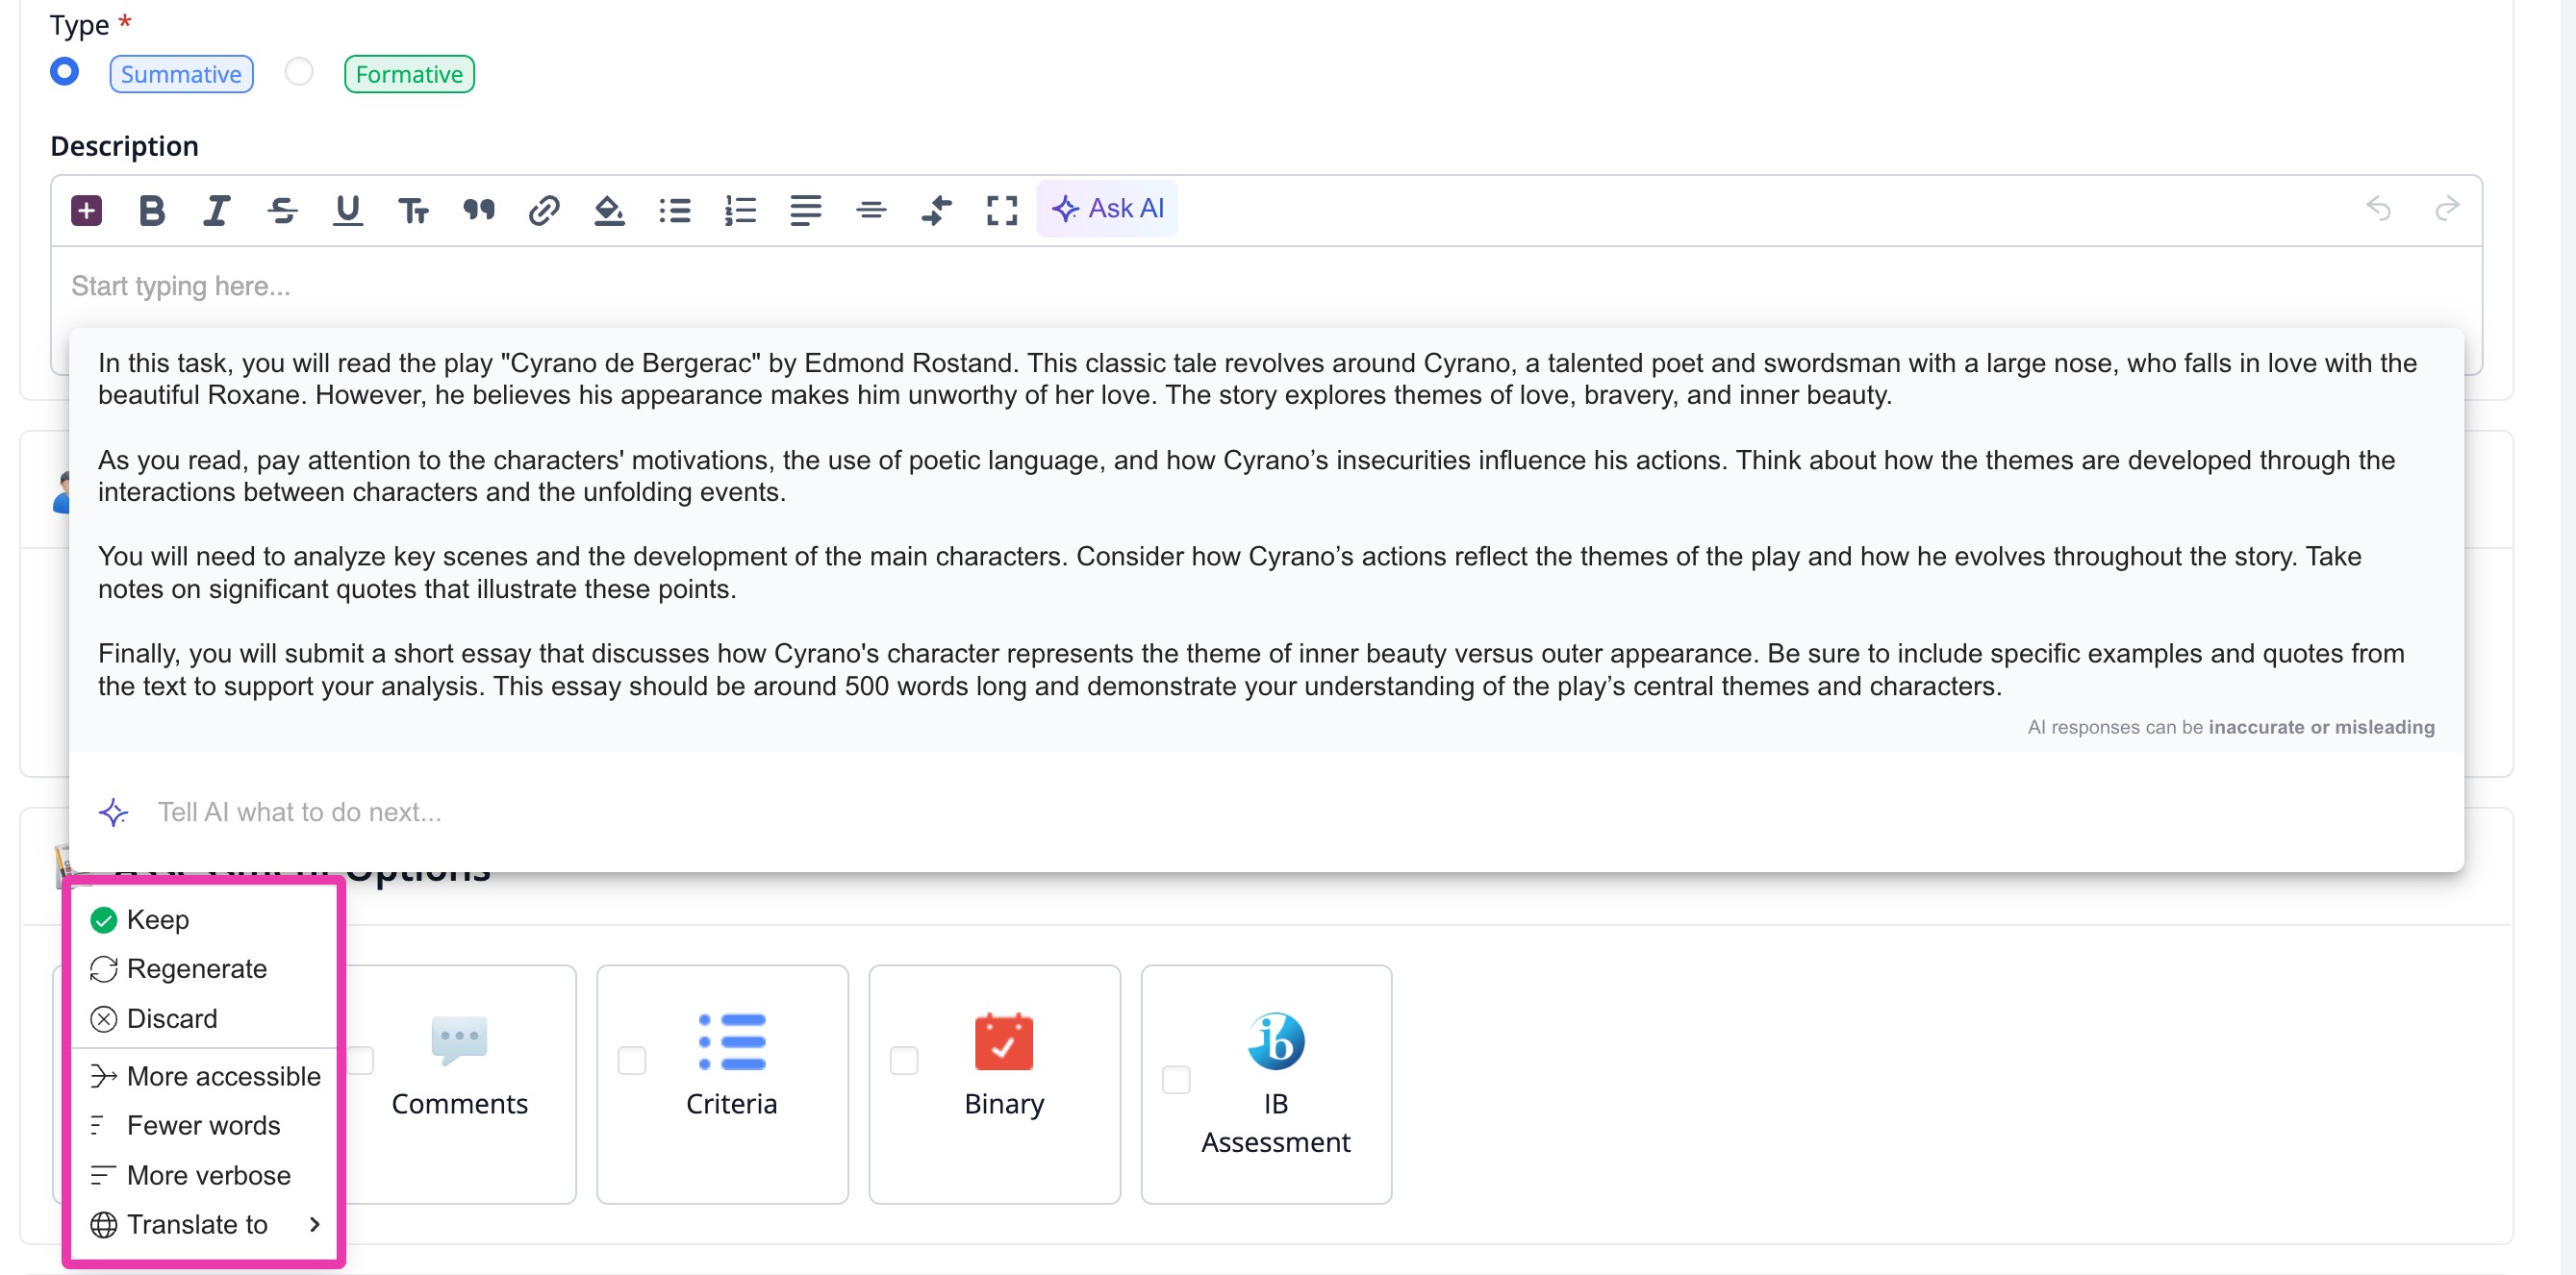This screenshot has height=1275, width=2576.
Task: Enable the Binary option
Action: 905,1062
